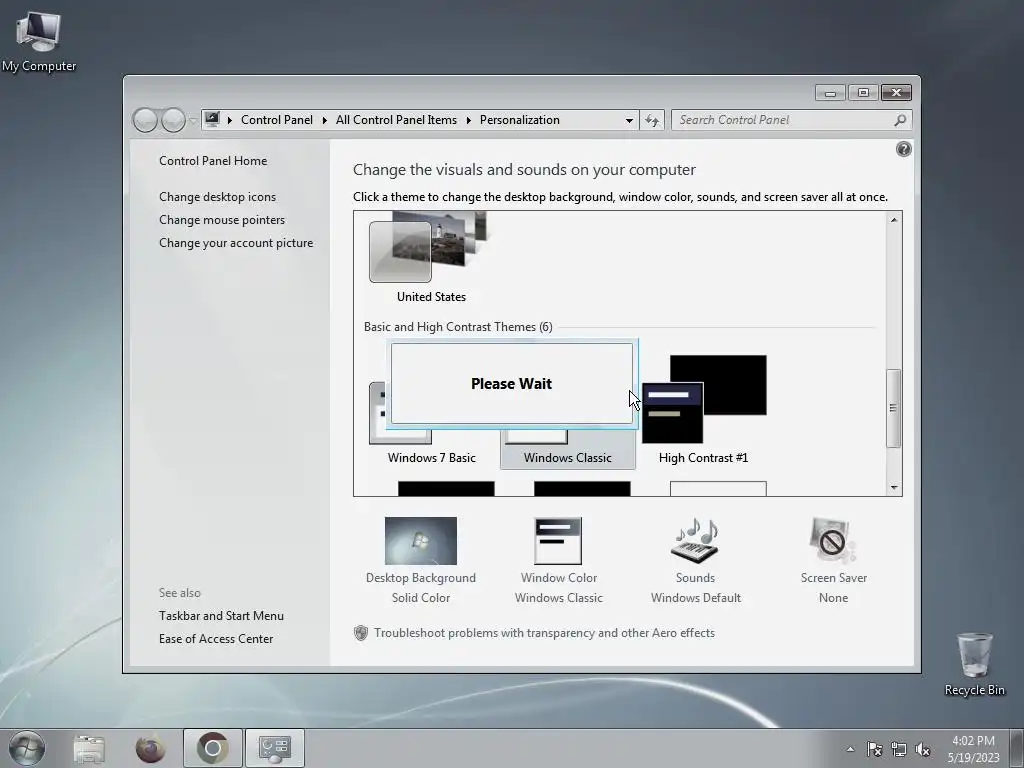Viewport: 1024px width, 768px height.
Task: Switch to the Chrome taskbar button
Action: (x=213, y=748)
